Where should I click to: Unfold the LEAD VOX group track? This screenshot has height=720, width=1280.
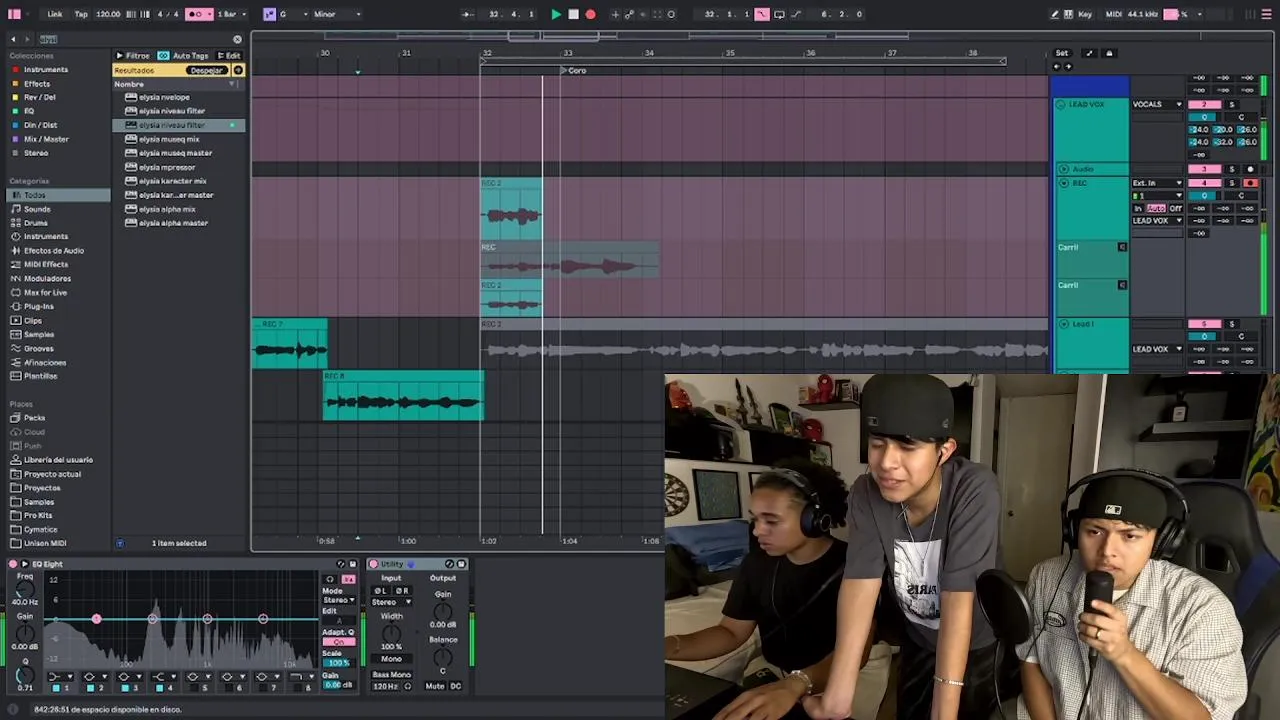(x=1062, y=104)
